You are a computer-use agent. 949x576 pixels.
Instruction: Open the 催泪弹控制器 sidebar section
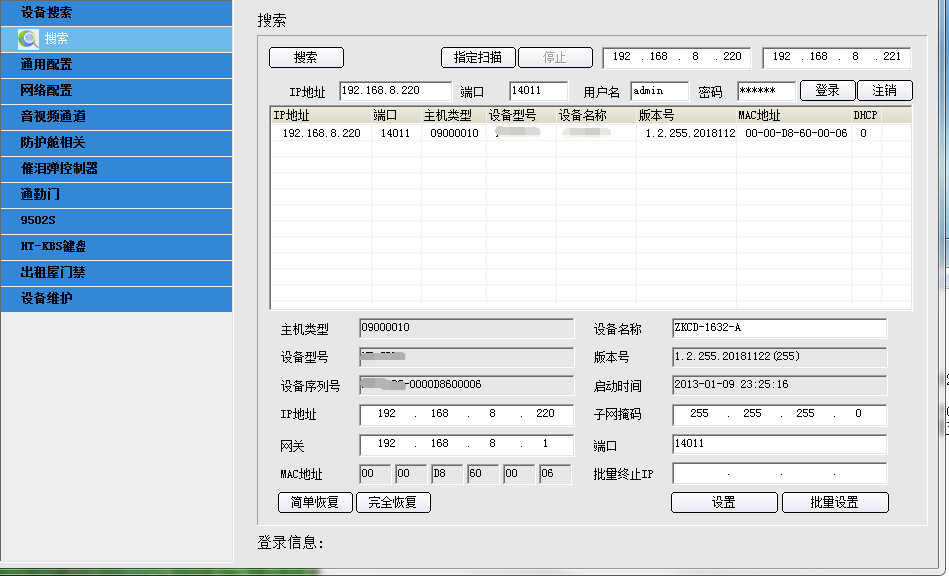click(x=116, y=169)
